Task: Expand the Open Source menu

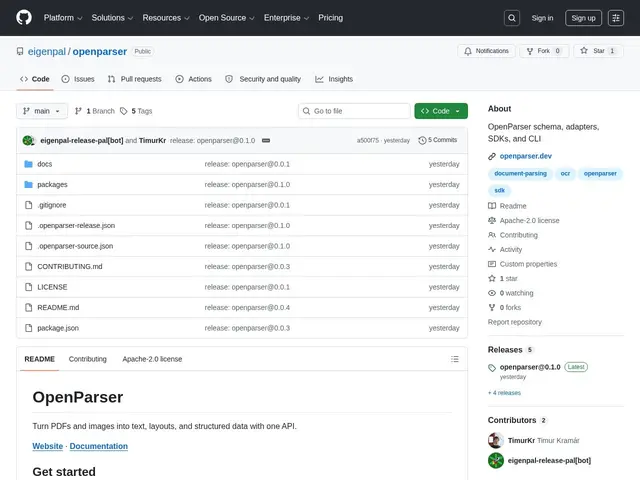Action: click(227, 18)
